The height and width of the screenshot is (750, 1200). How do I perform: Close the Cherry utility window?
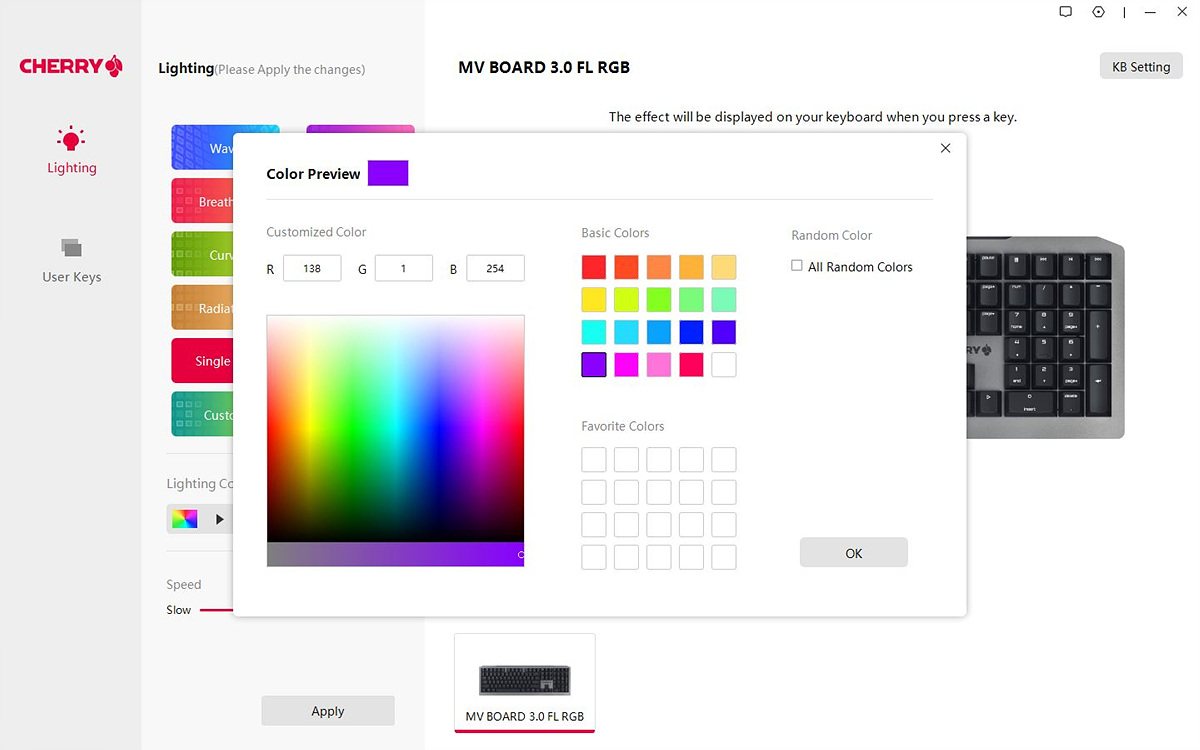pyautogui.click(x=1181, y=12)
